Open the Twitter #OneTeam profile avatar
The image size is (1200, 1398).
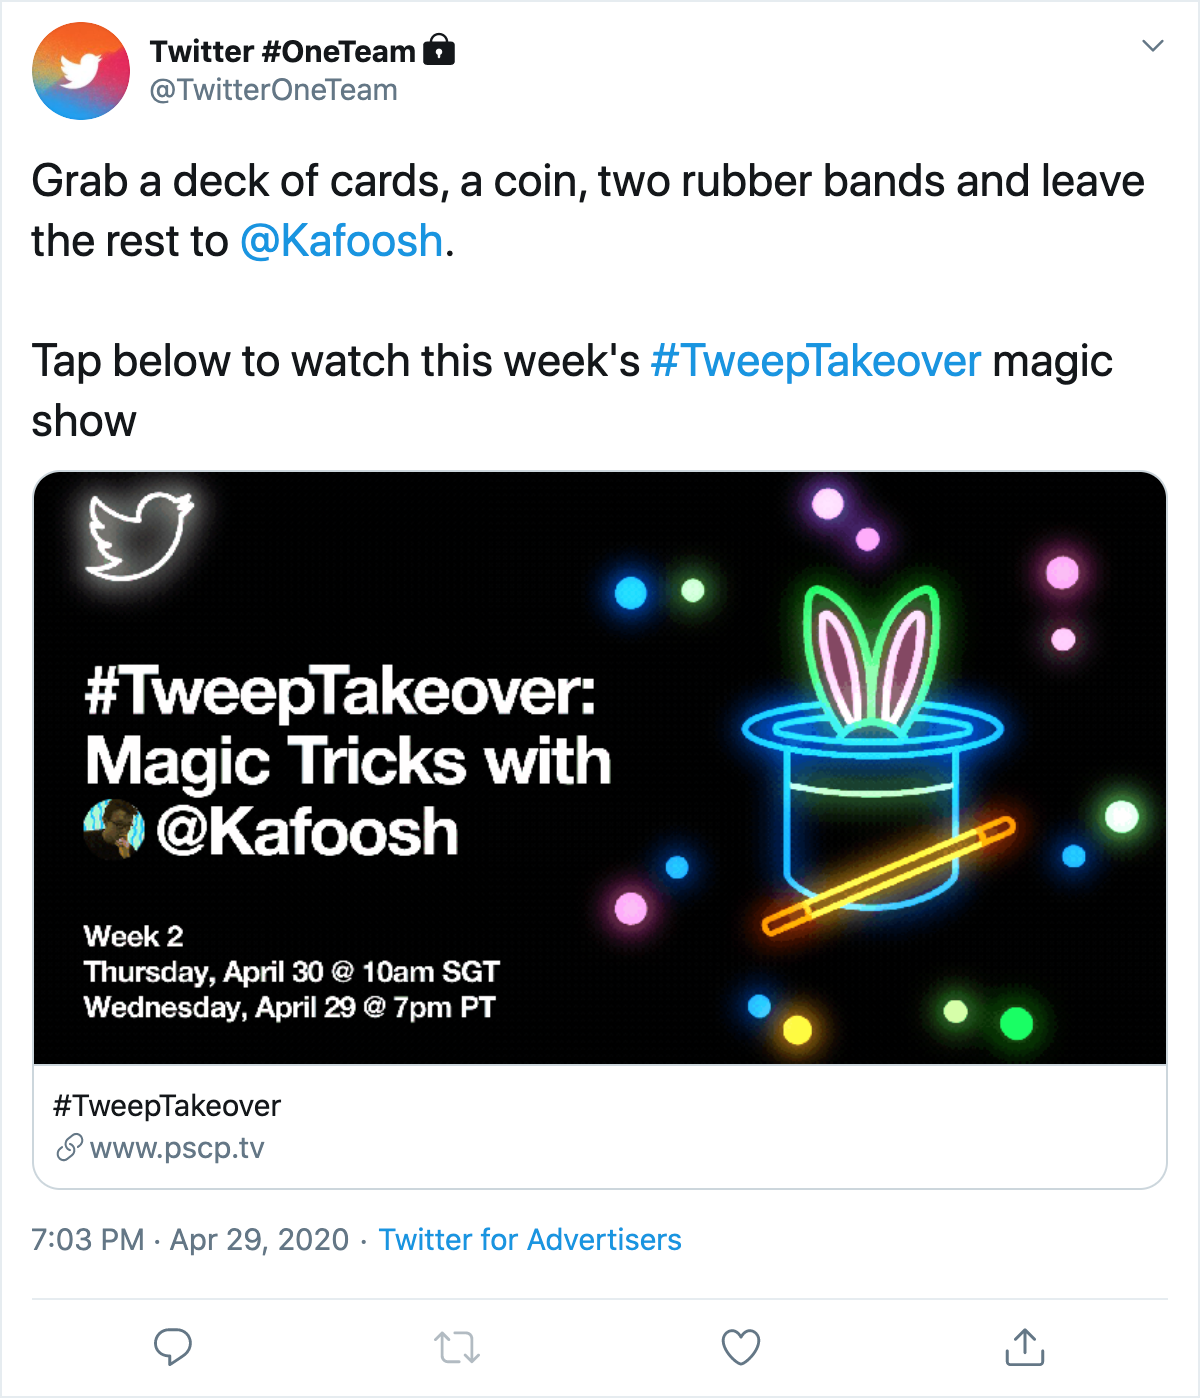[81, 71]
